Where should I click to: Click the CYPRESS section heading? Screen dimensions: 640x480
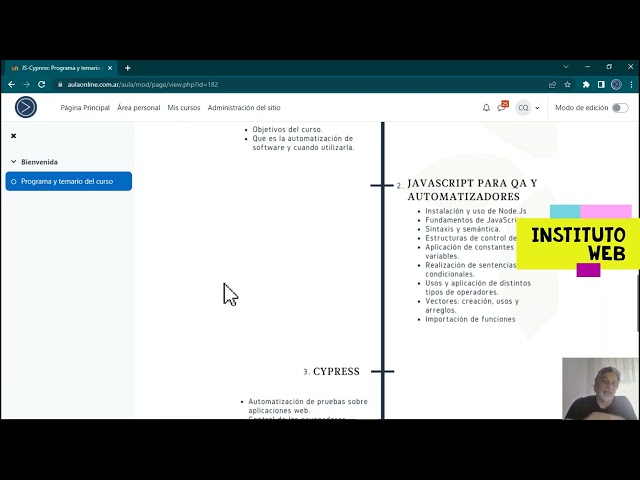click(336, 371)
